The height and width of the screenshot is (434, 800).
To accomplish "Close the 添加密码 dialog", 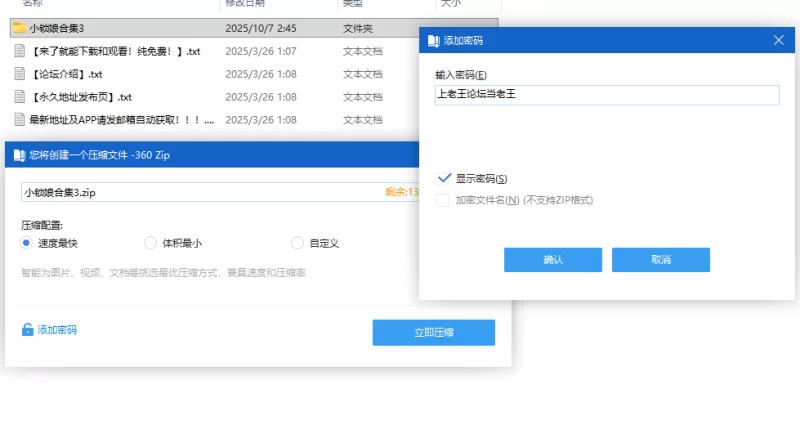I will [779, 40].
